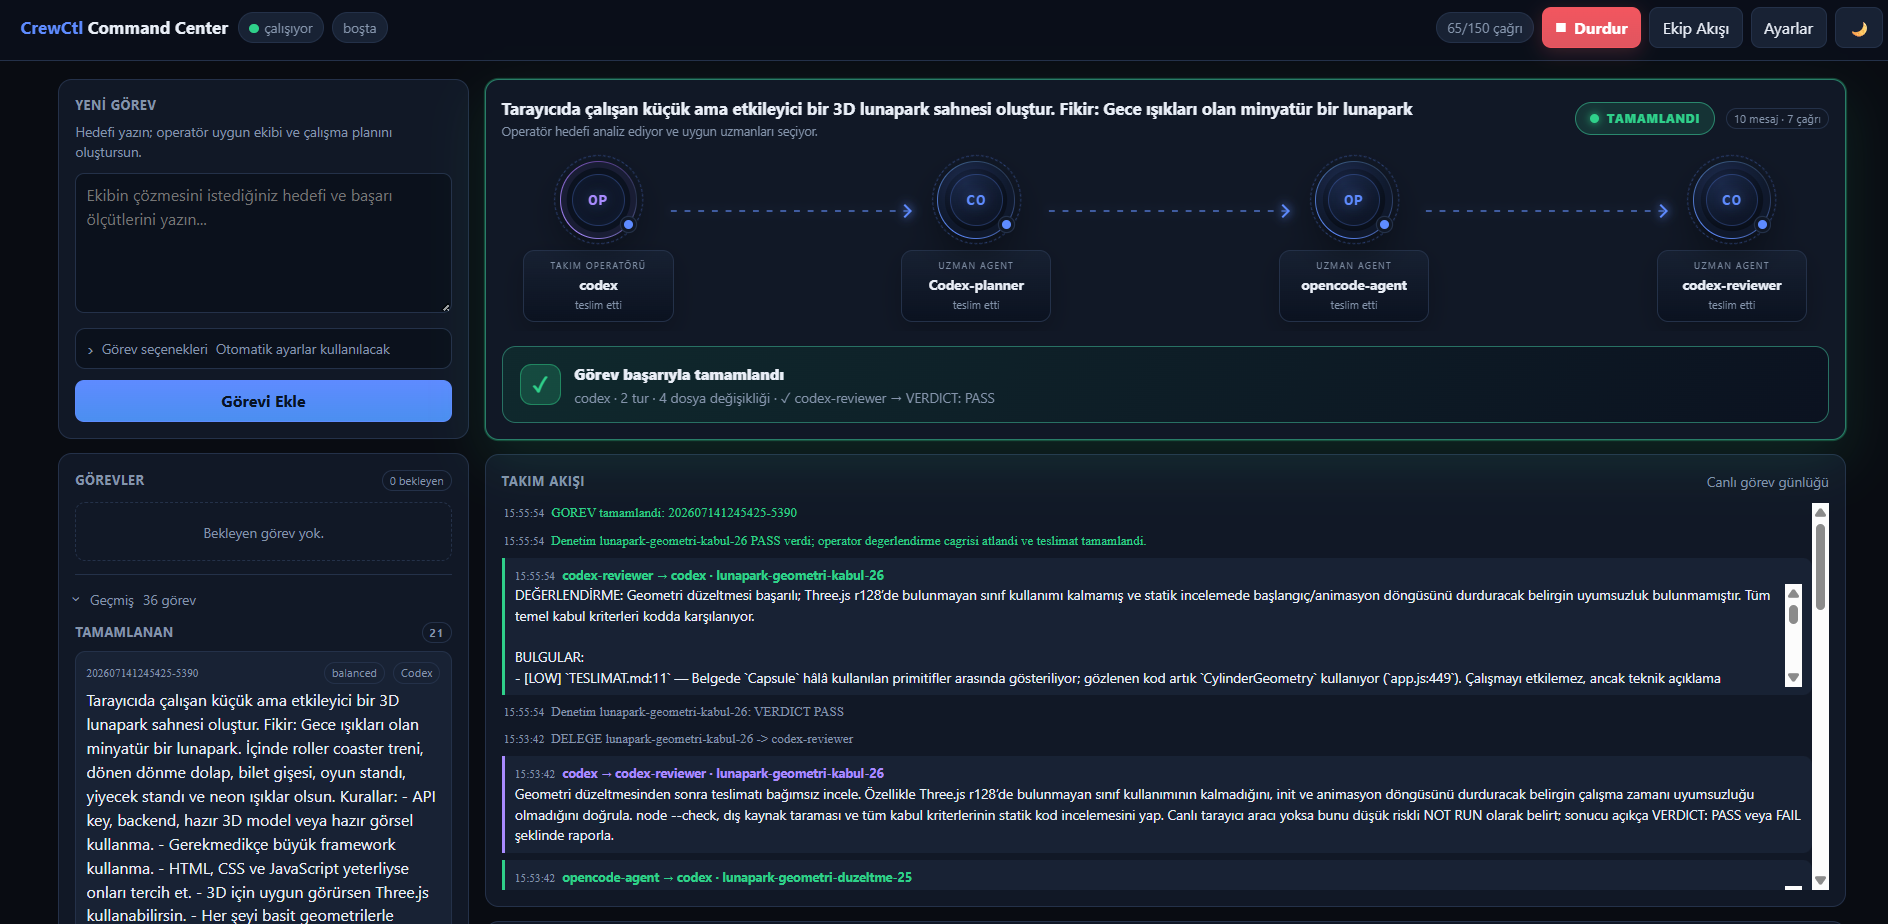Click the codex-reviewer CO avatar
This screenshot has width=1888, height=924.
[x=1731, y=200]
